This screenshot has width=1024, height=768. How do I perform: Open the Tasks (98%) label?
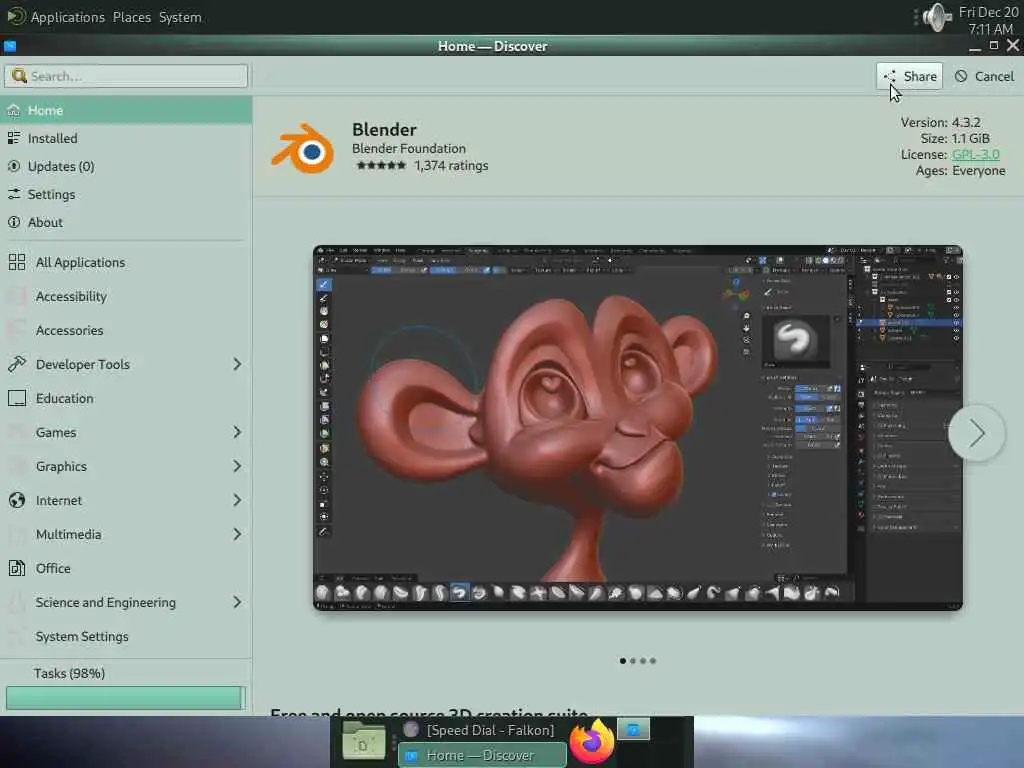tap(69, 673)
